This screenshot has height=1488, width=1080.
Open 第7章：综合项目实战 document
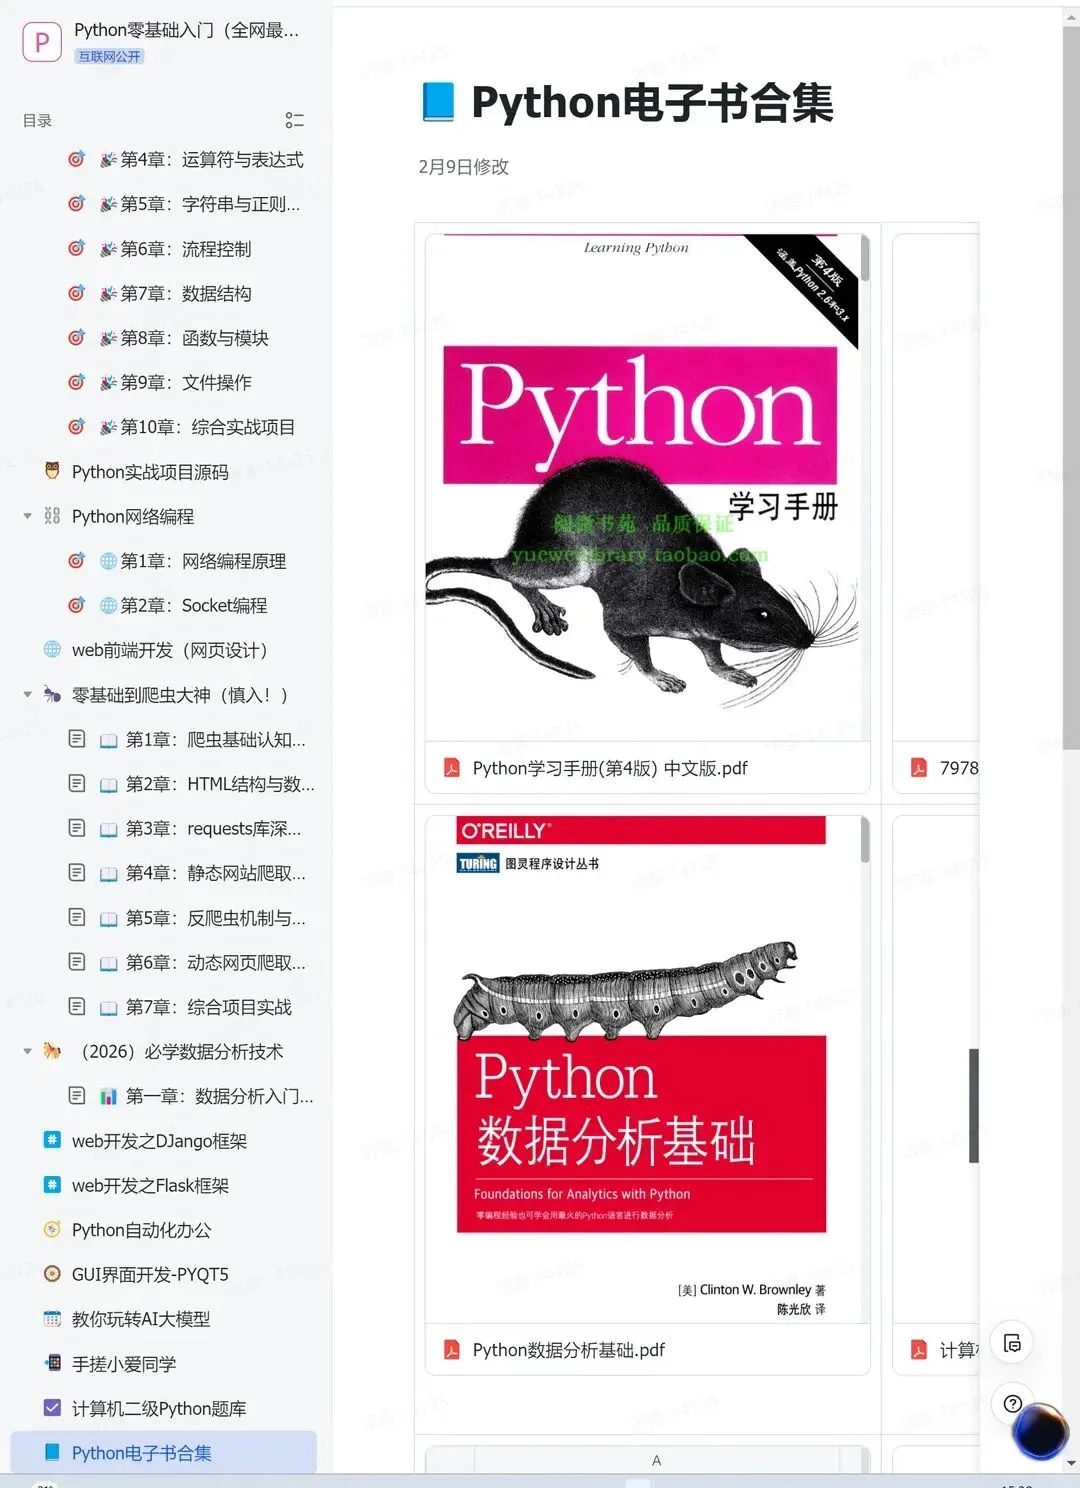click(209, 1007)
